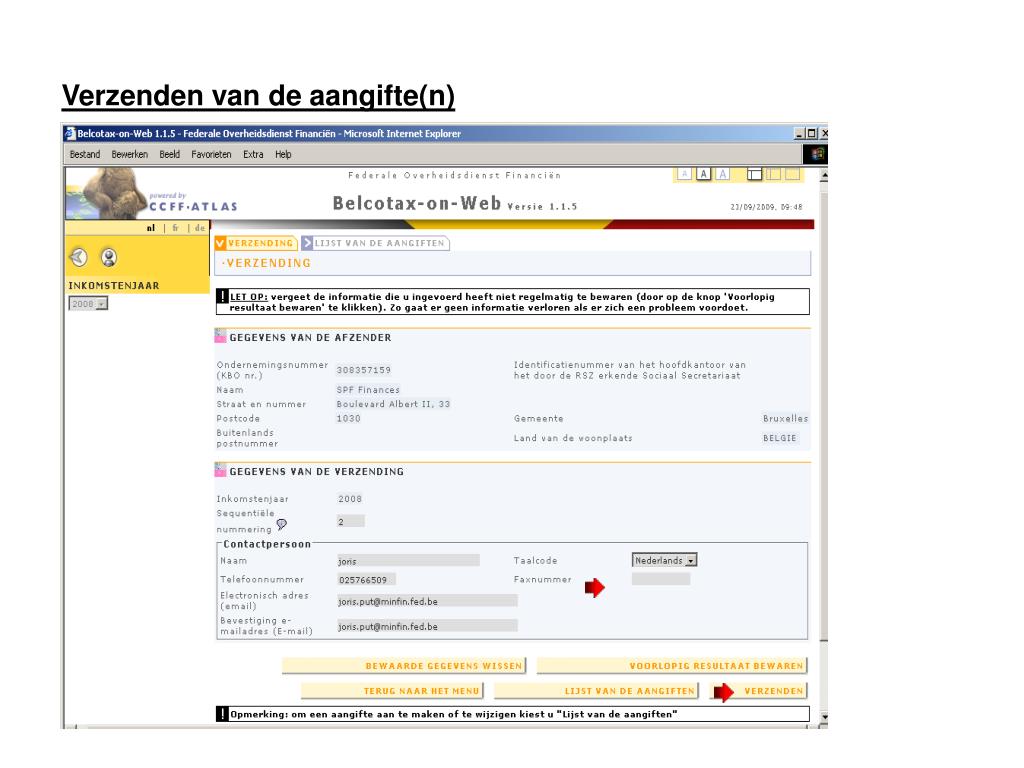Click the Postcode value 1030

tap(348, 418)
